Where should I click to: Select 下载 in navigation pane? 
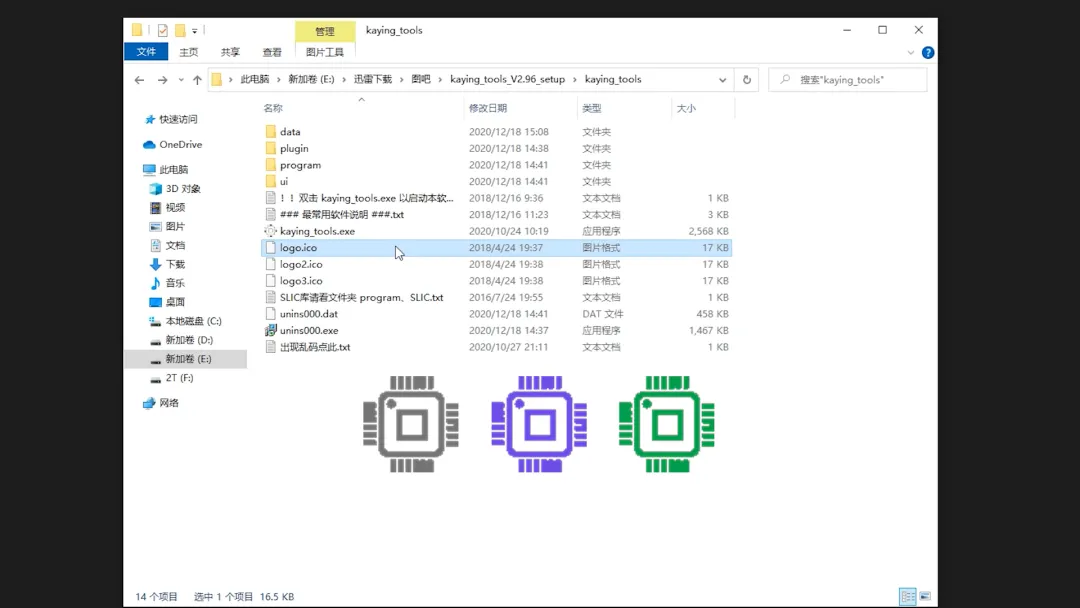point(175,264)
